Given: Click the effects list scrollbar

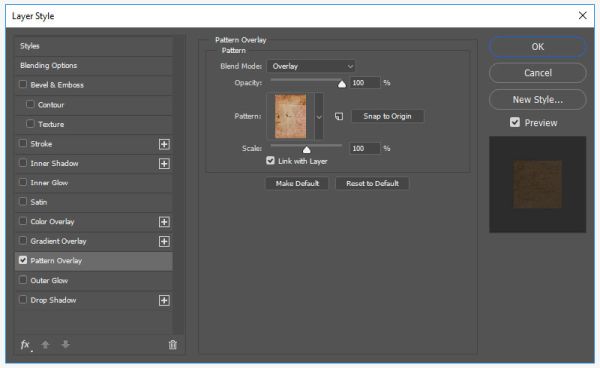Looking at the screenshot, I should pyautogui.click(x=178, y=186).
